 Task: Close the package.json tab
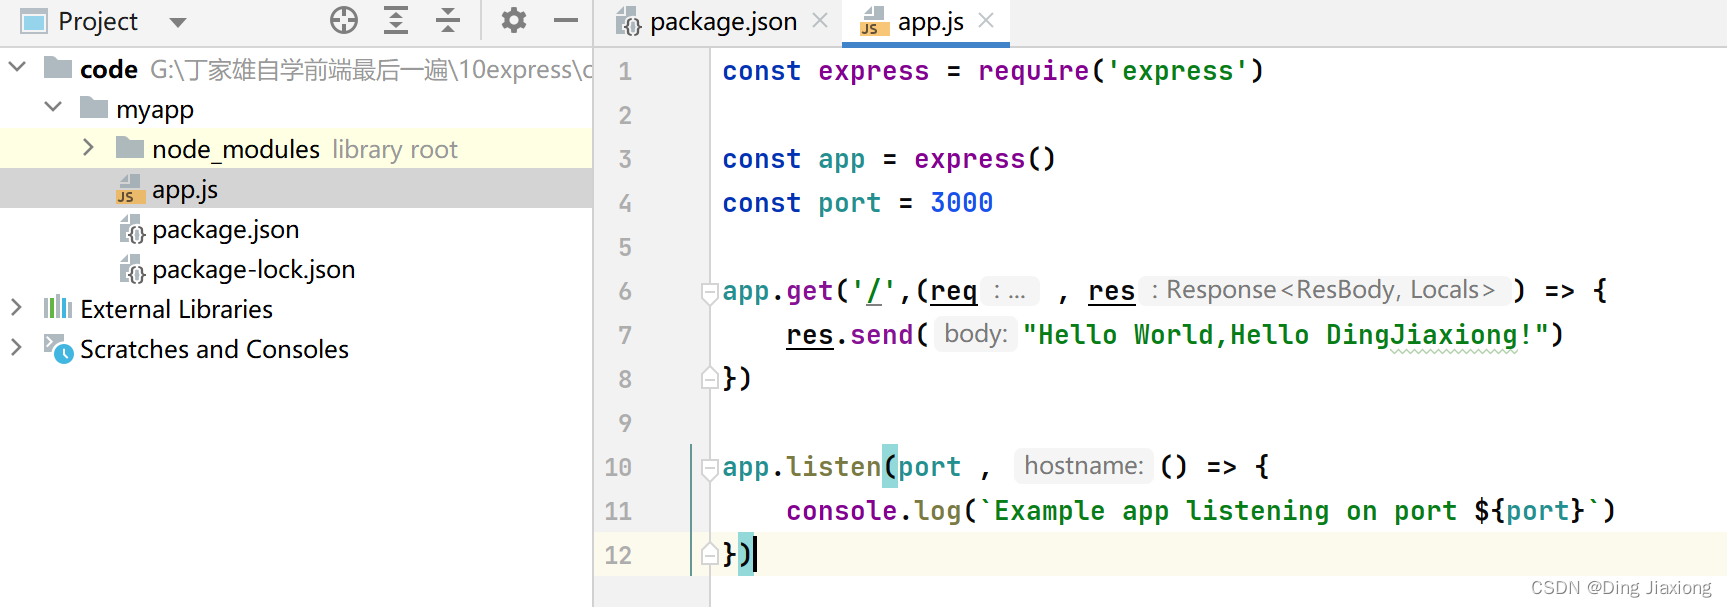tap(820, 21)
